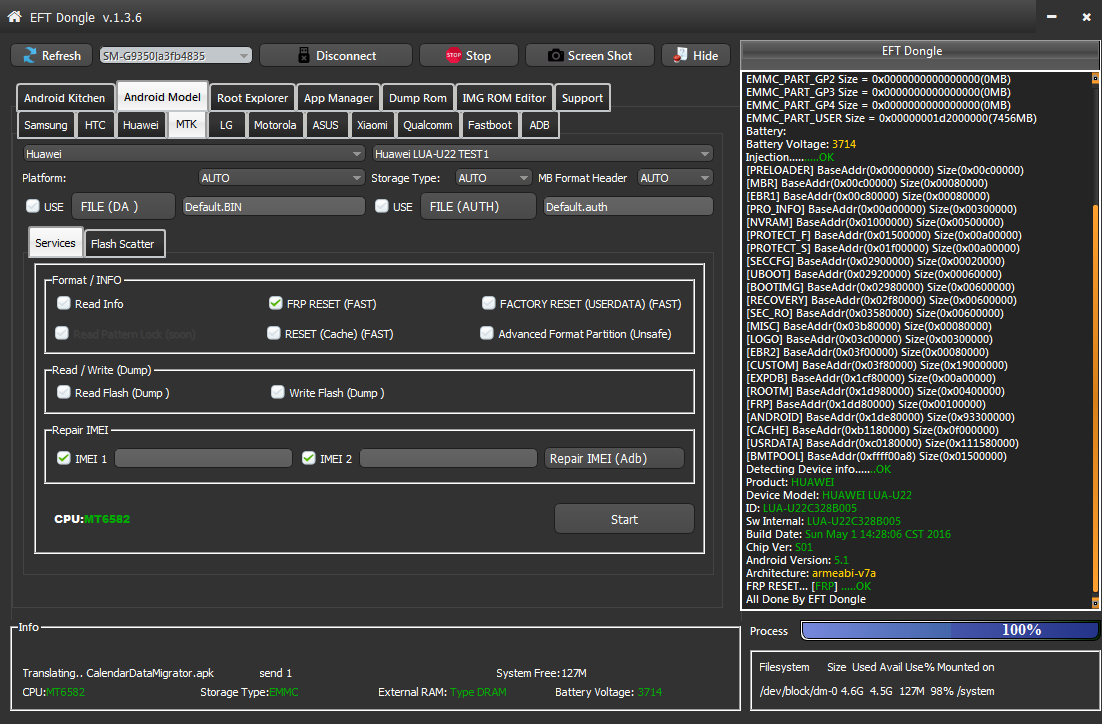Close the EFT Dongle window
The image size is (1102, 724).
(1086, 16)
